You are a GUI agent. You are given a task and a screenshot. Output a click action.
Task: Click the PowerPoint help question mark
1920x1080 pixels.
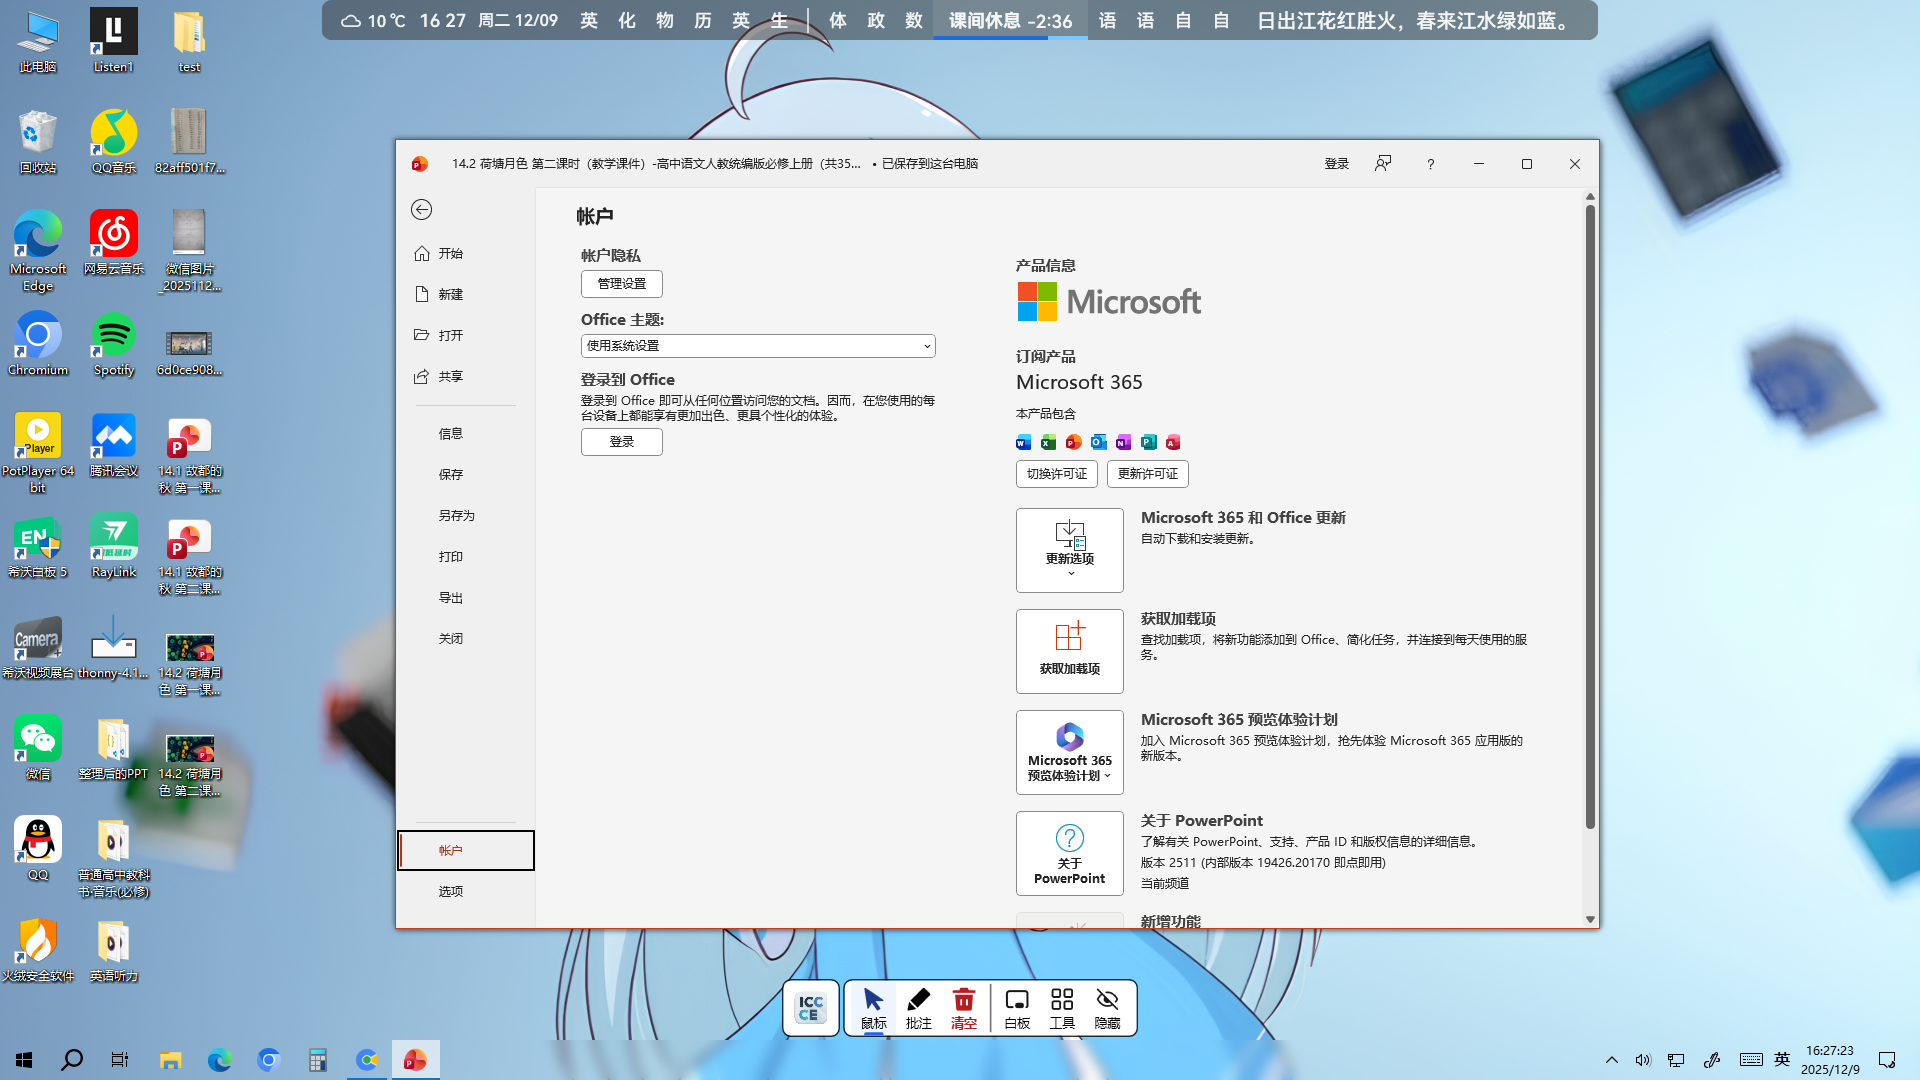1430,164
